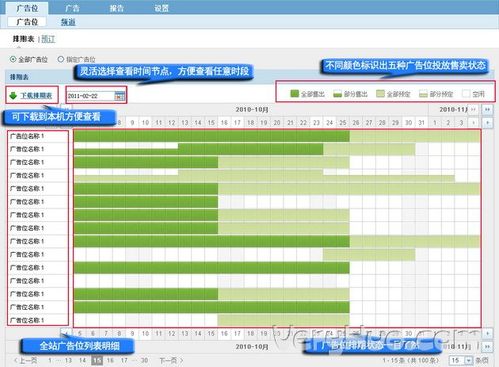Jump forward with the bottom double-arrow button
499x367 pixels.
click(487, 346)
